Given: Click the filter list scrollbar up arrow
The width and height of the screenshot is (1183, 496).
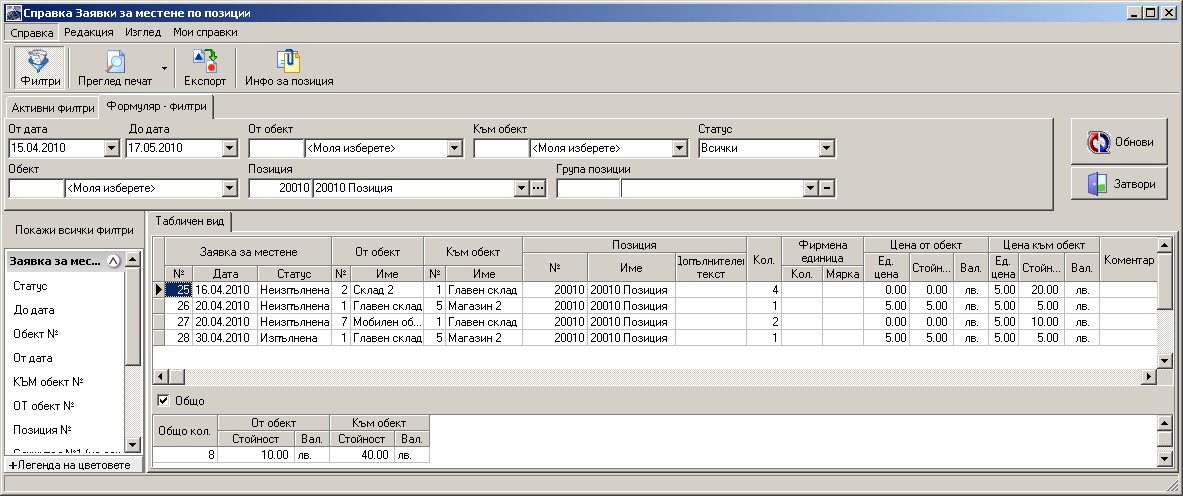Looking at the screenshot, I should pos(133,259).
